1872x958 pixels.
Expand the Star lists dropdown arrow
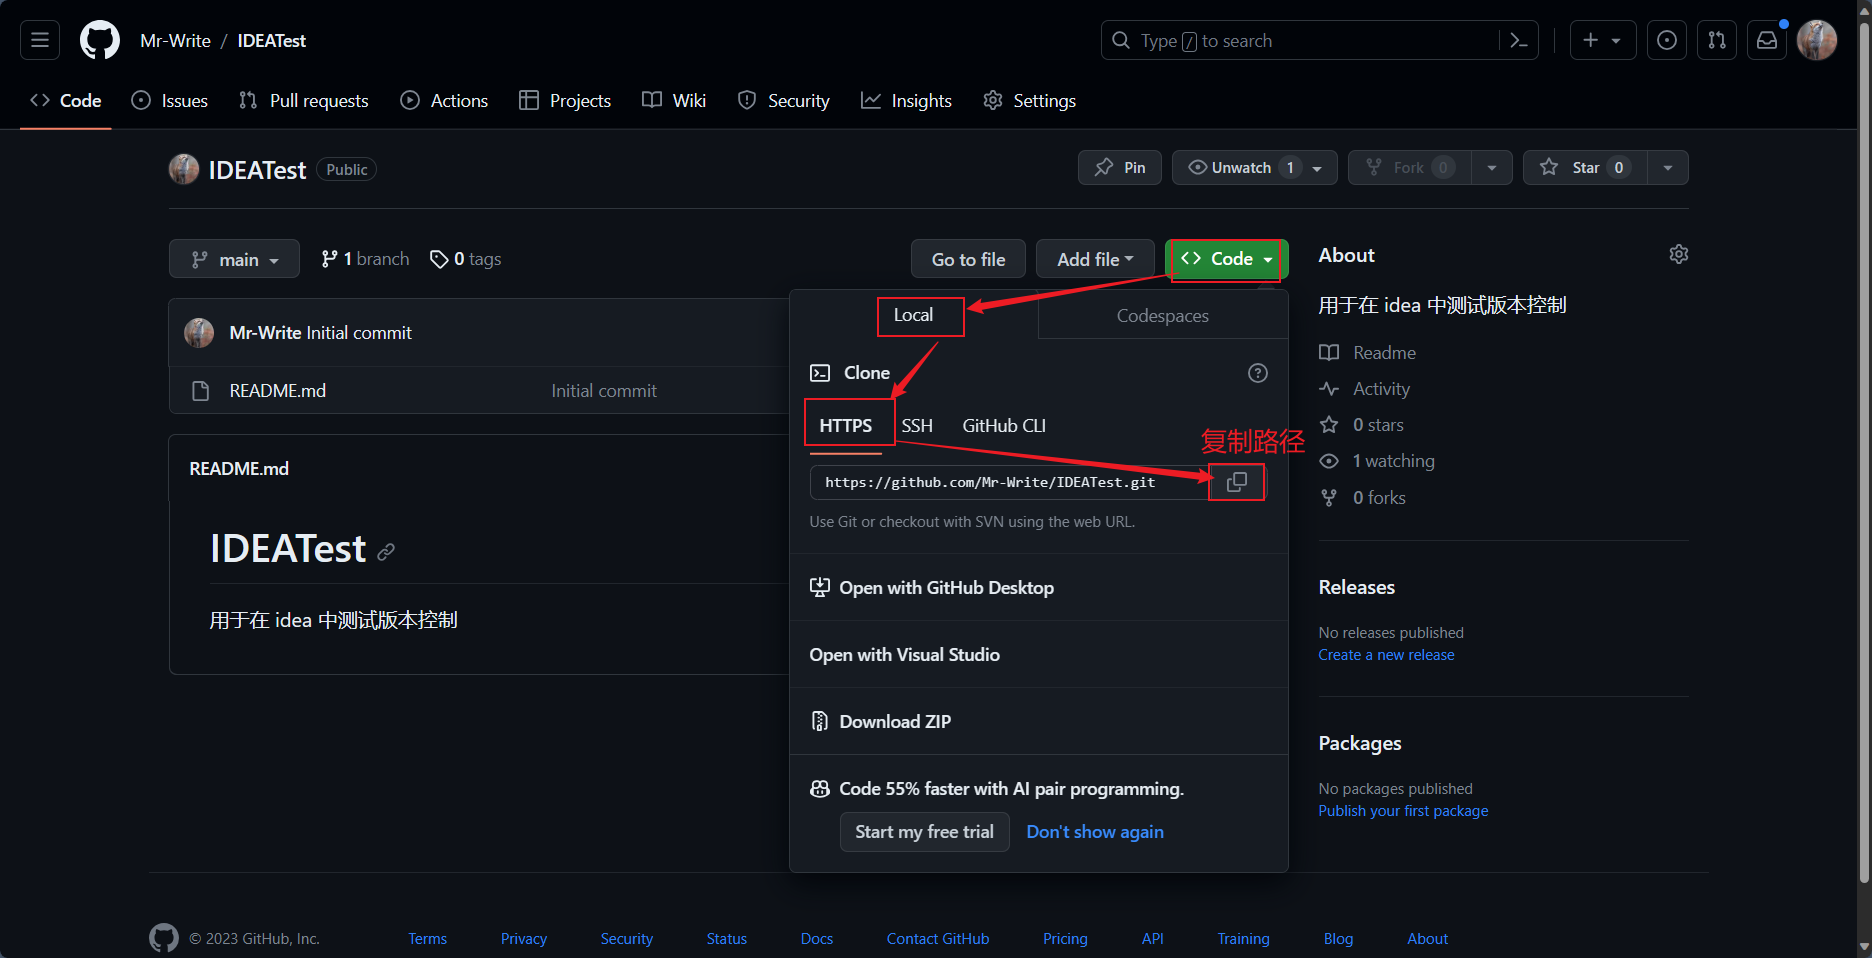pyautogui.click(x=1668, y=167)
